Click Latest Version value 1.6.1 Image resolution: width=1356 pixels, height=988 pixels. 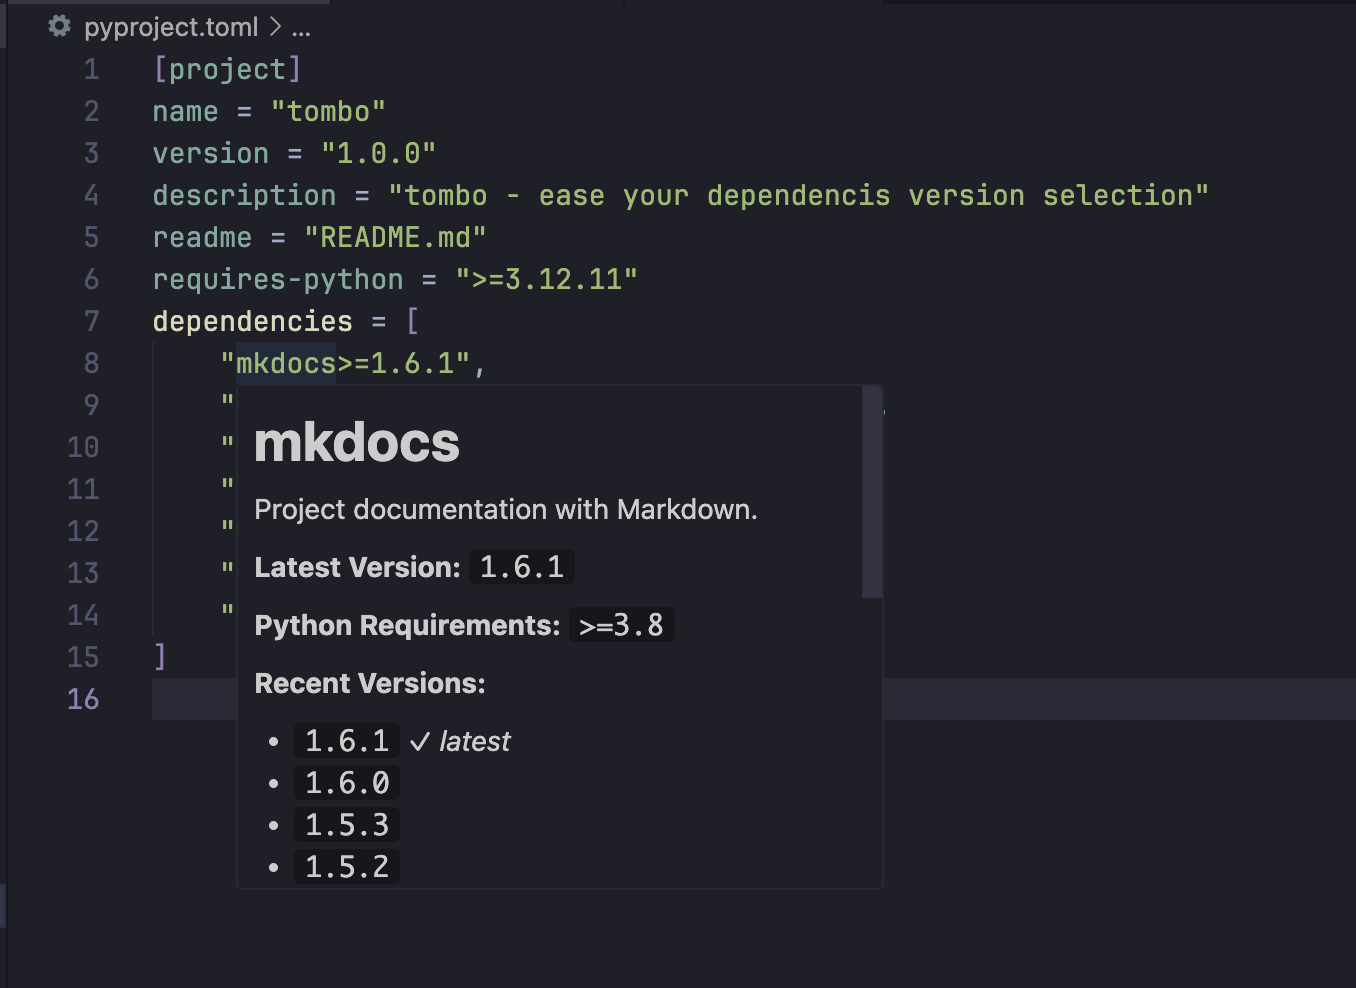(x=522, y=567)
